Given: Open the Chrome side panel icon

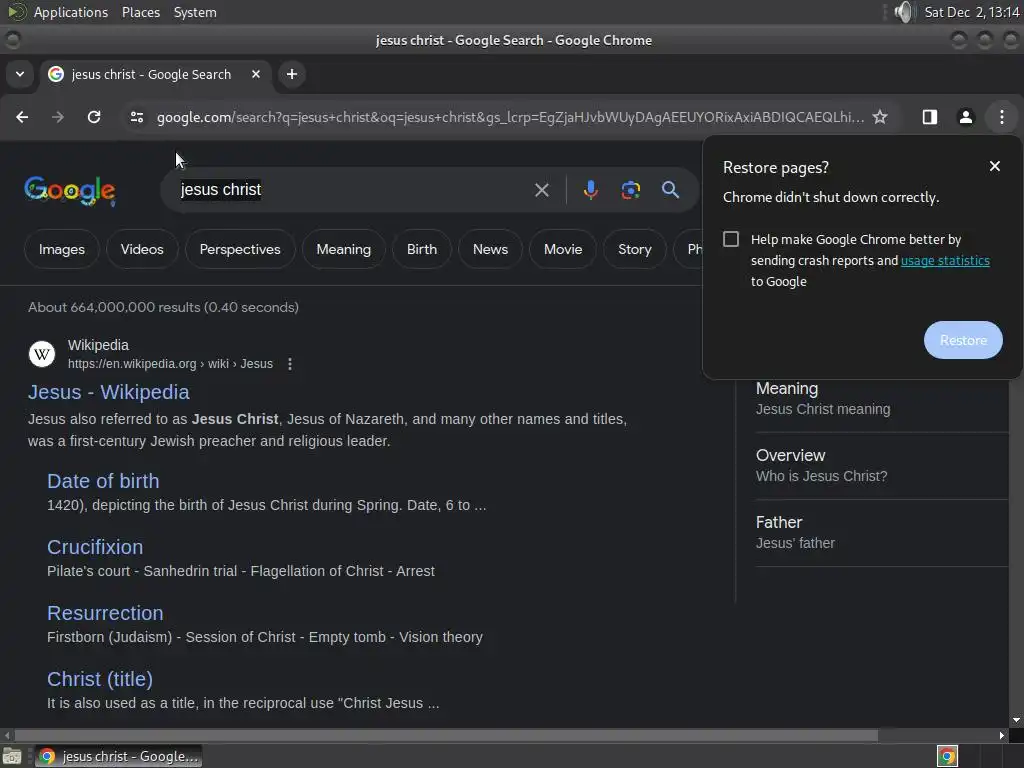Looking at the screenshot, I should (930, 117).
